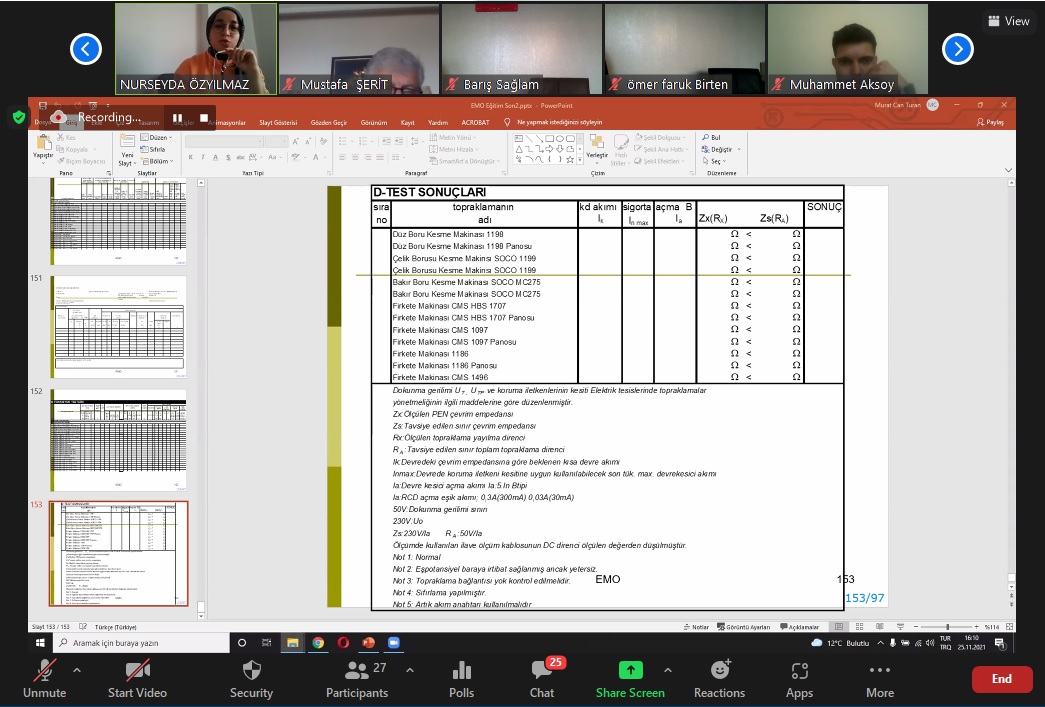This screenshot has width=1045, height=707.
Task: Open the Seç select dropdown
Action: [714, 161]
